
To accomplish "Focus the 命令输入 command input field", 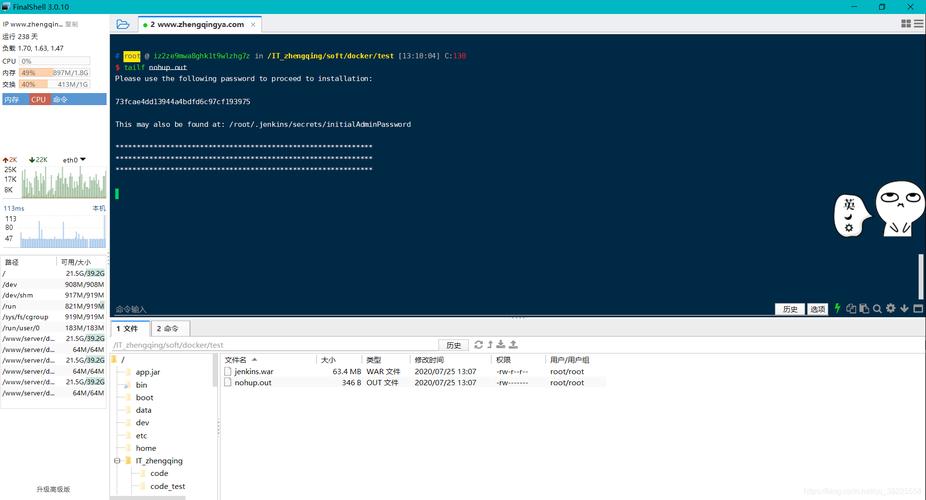I will click(x=442, y=309).
